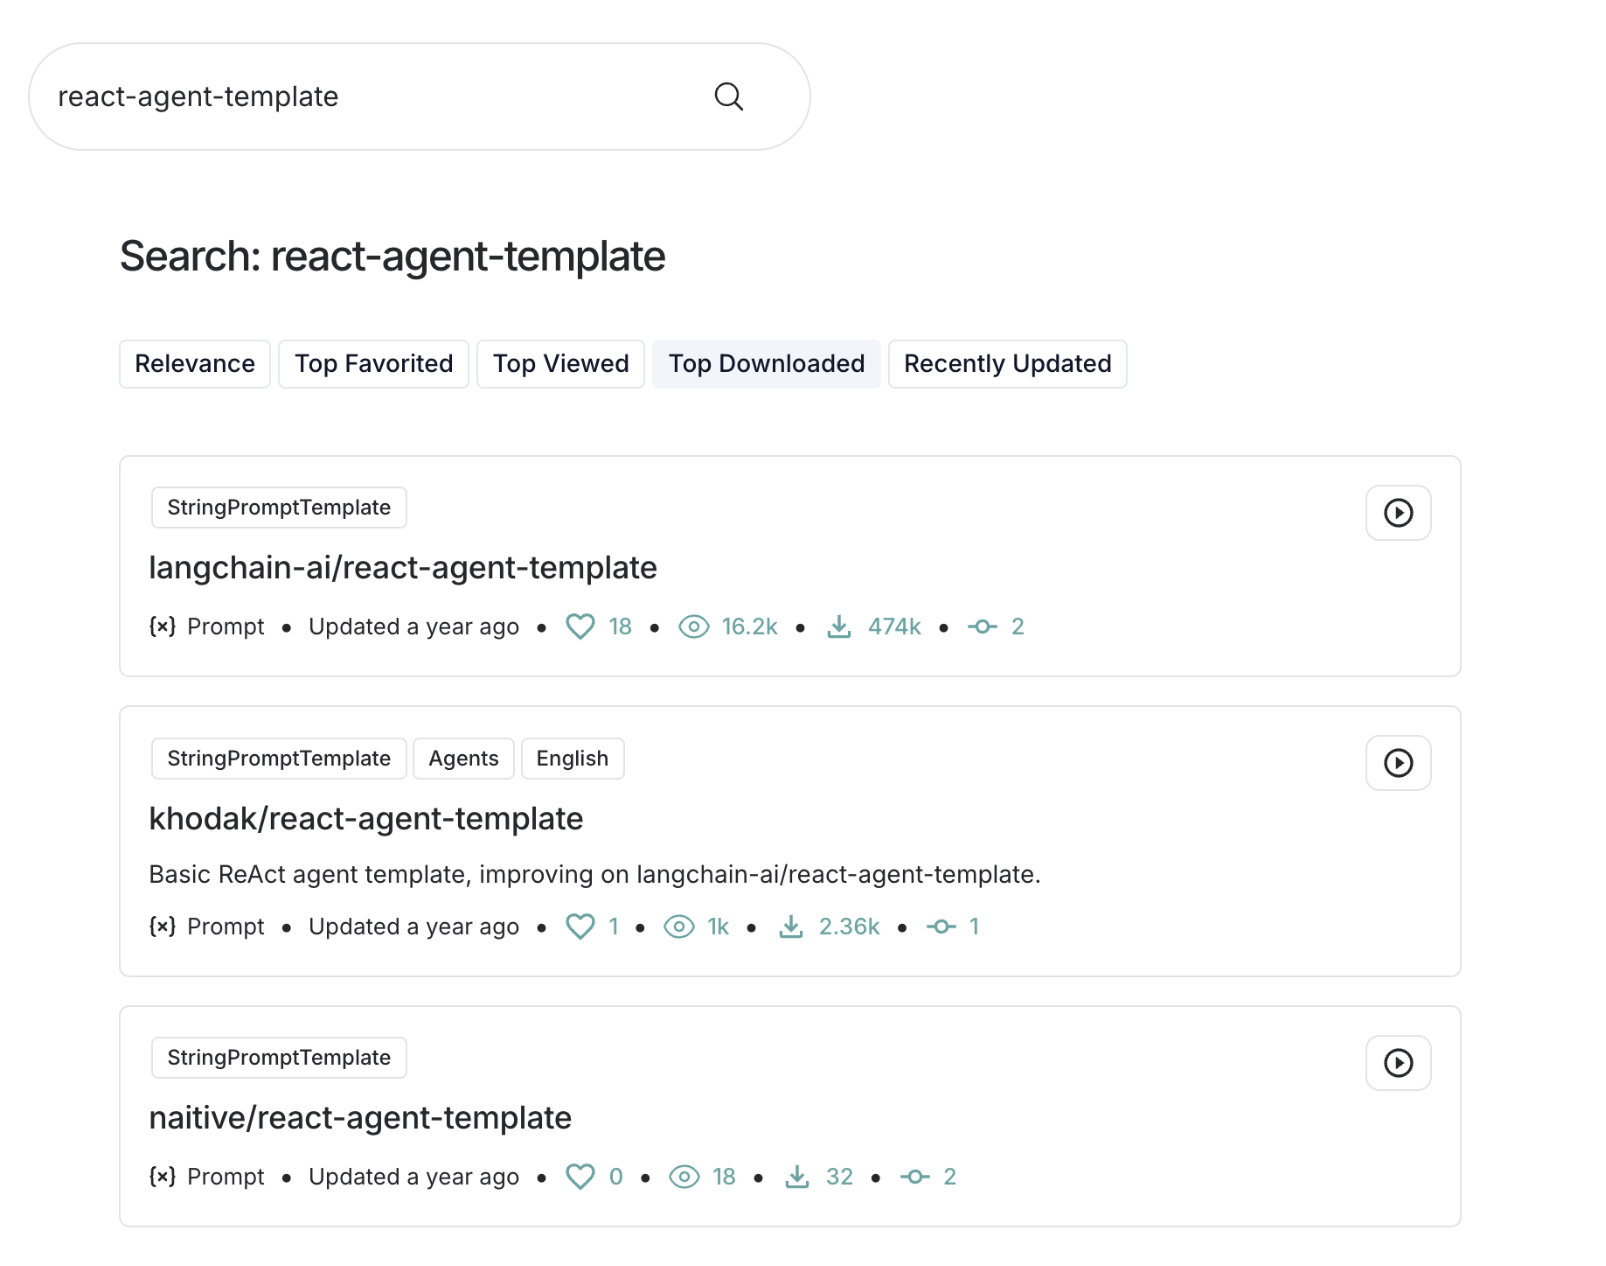Click download icon next to 32
This screenshot has height=1266, width=1606.
coord(797,1177)
